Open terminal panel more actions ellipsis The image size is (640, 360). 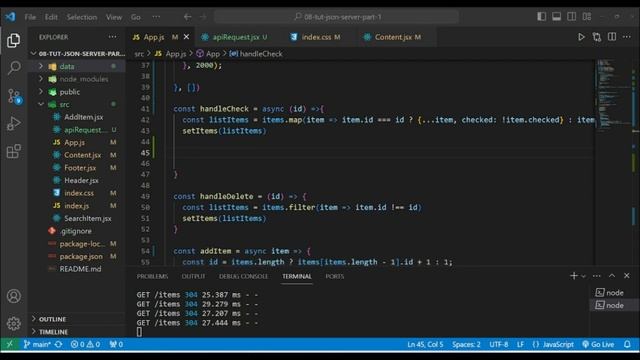pyautogui.click(x=597, y=276)
